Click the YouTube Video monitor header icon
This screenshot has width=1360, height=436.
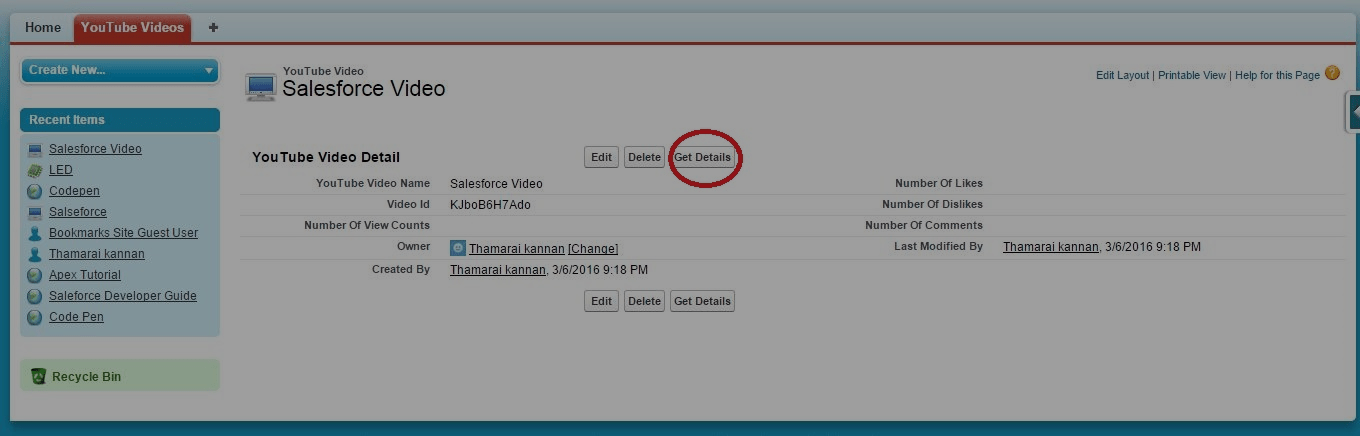[x=260, y=86]
